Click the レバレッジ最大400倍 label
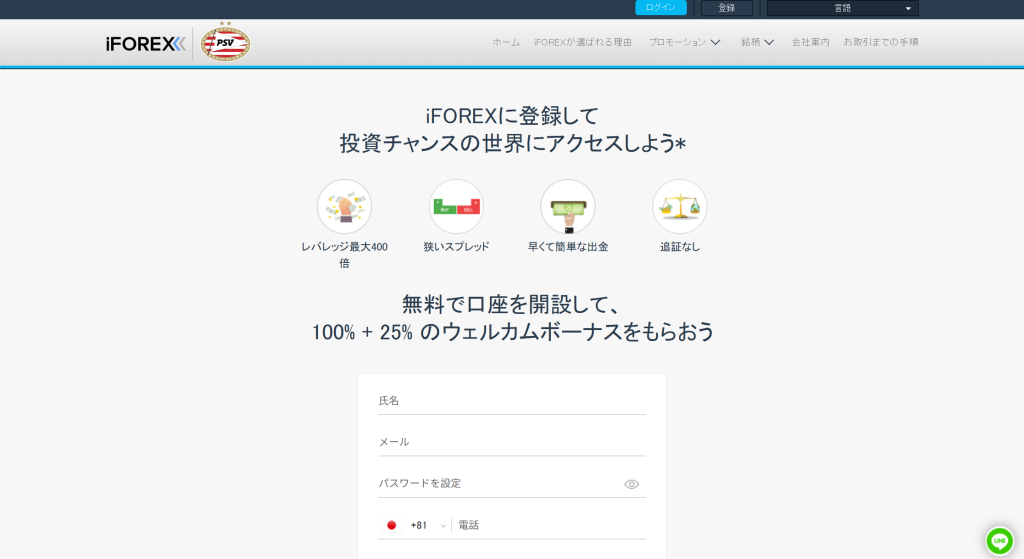Image resolution: width=1024 pixels, height=559 pixels. tap(344, 255)
